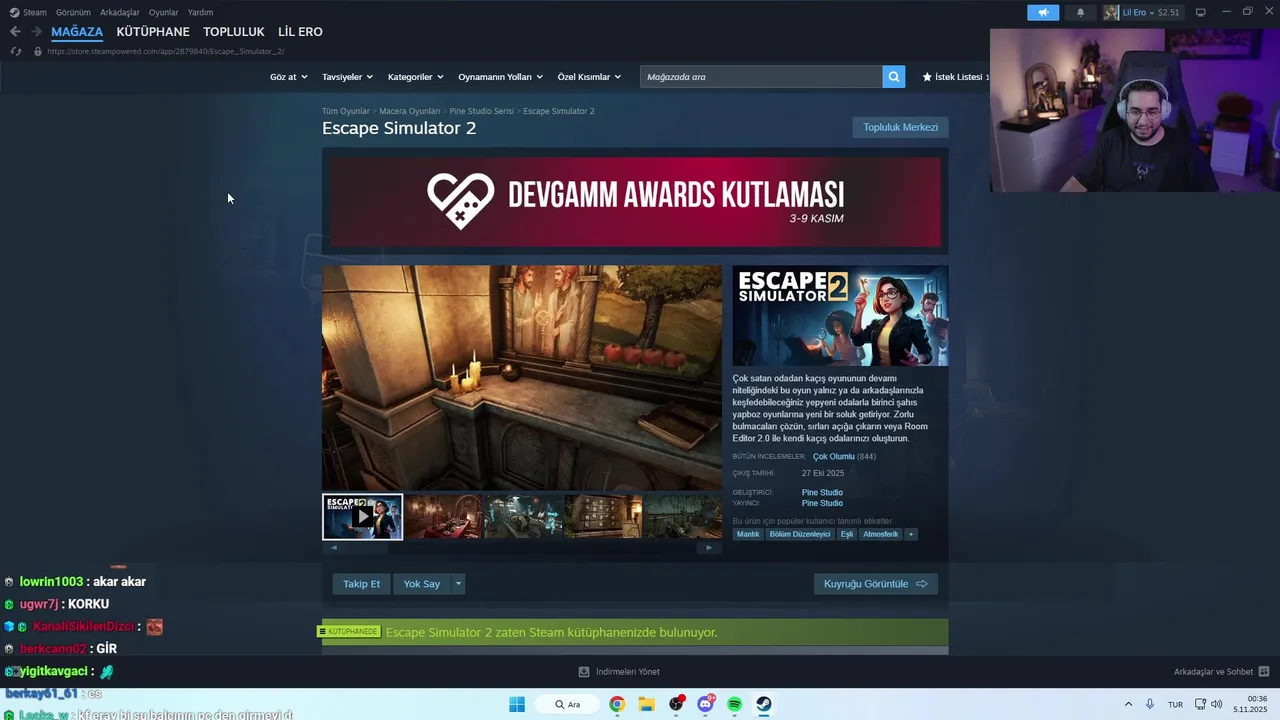Click the Eşli tag

click(x=846, y=534)
